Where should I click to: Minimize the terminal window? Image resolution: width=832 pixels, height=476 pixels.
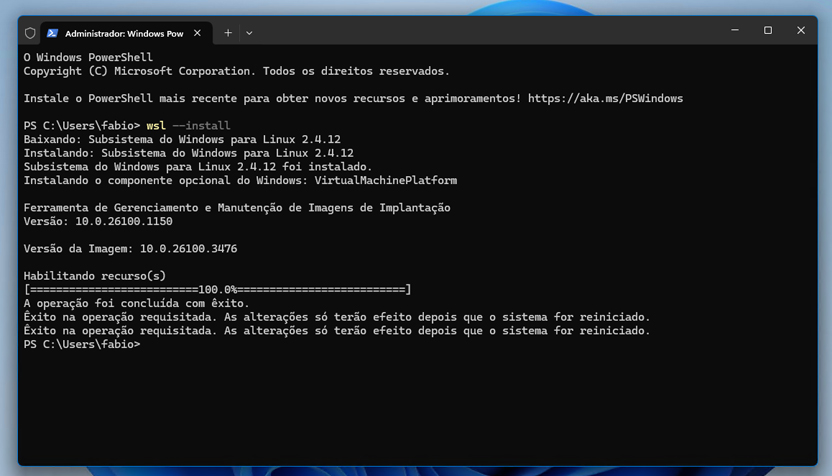pyautogui.click(x=735, y=30)
